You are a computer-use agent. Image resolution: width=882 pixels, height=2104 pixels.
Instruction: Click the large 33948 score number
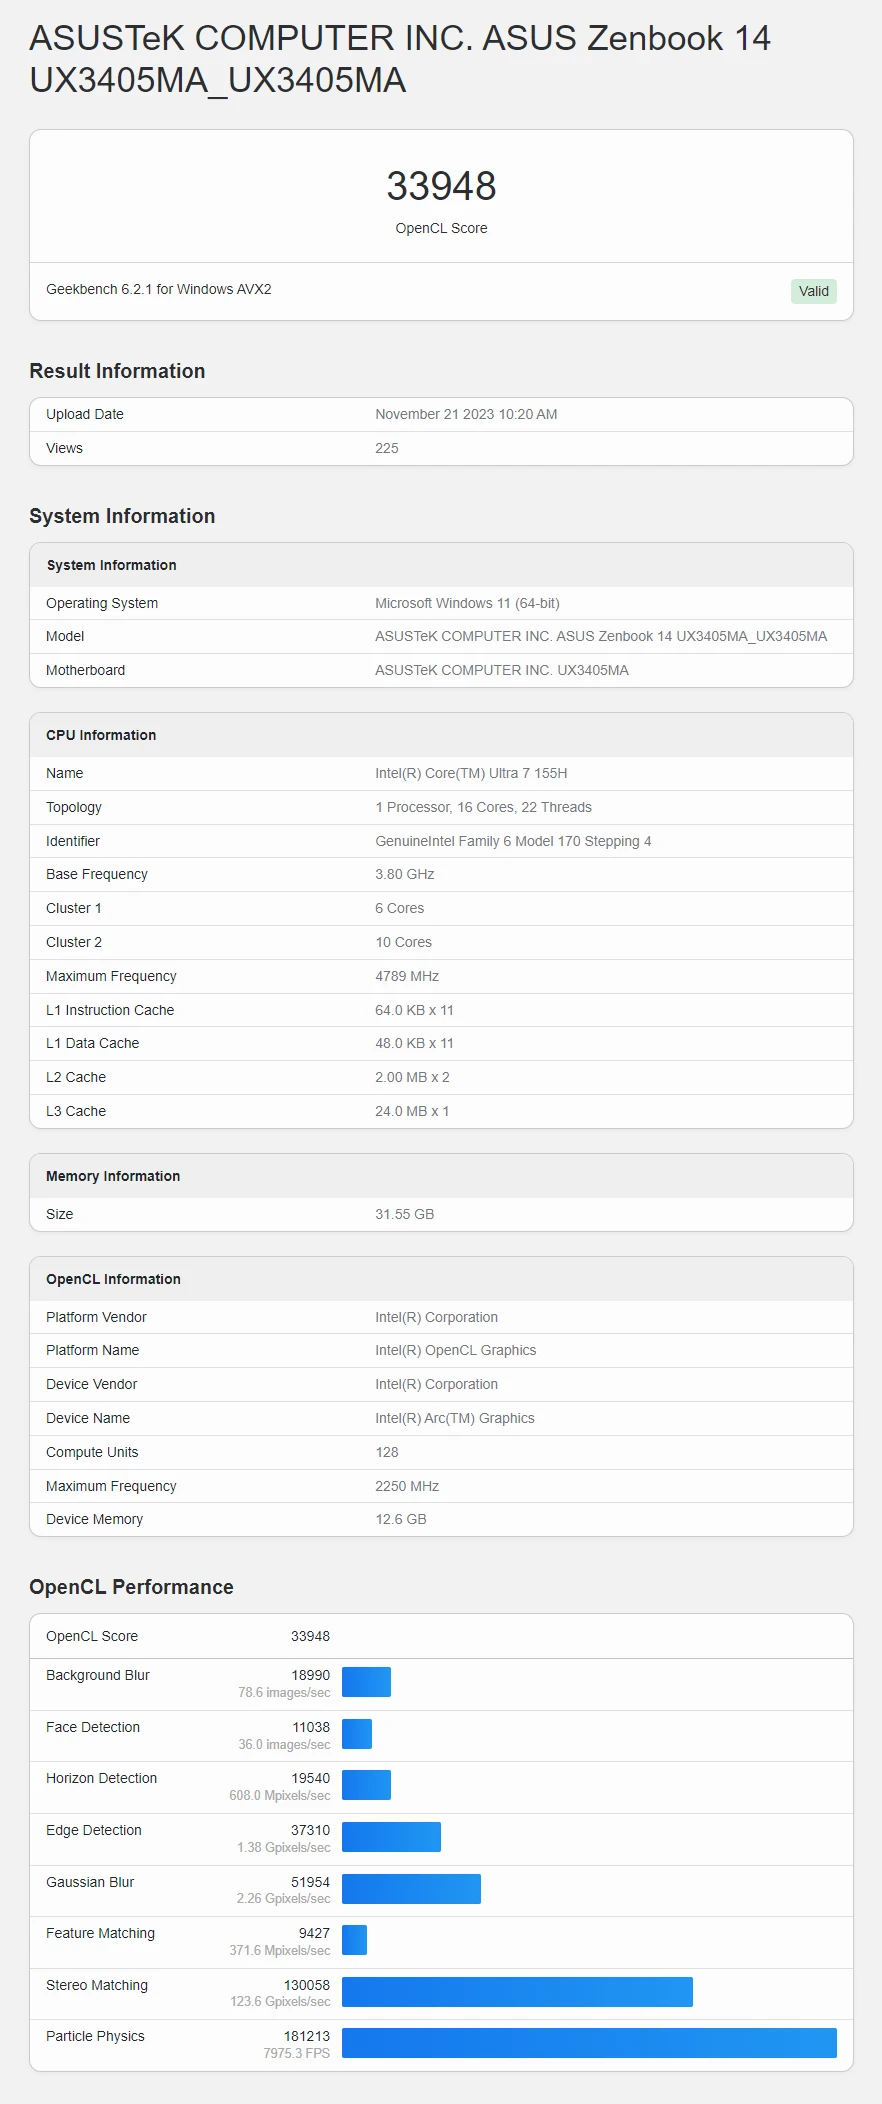tap(441, 186)
